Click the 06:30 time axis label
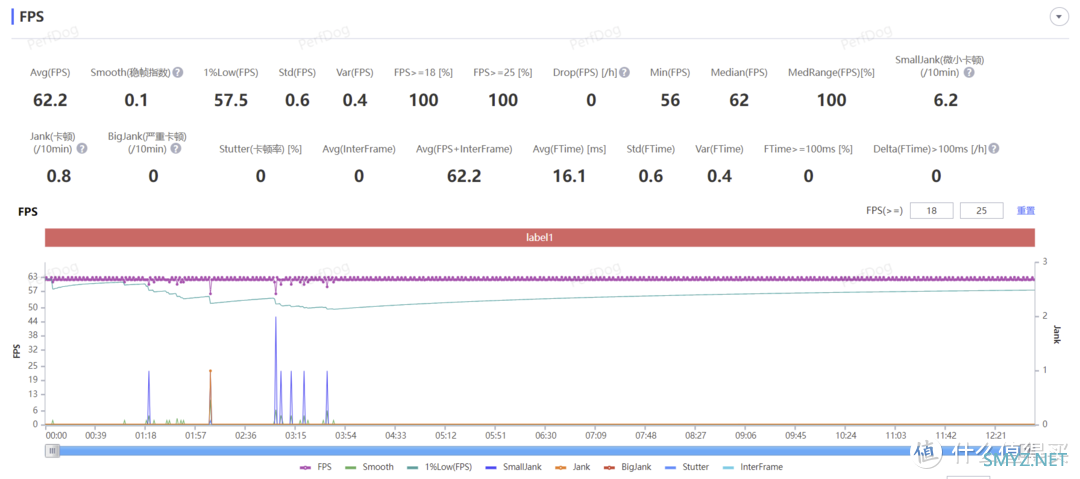The image size is (1080, 479). coord(546,436)
